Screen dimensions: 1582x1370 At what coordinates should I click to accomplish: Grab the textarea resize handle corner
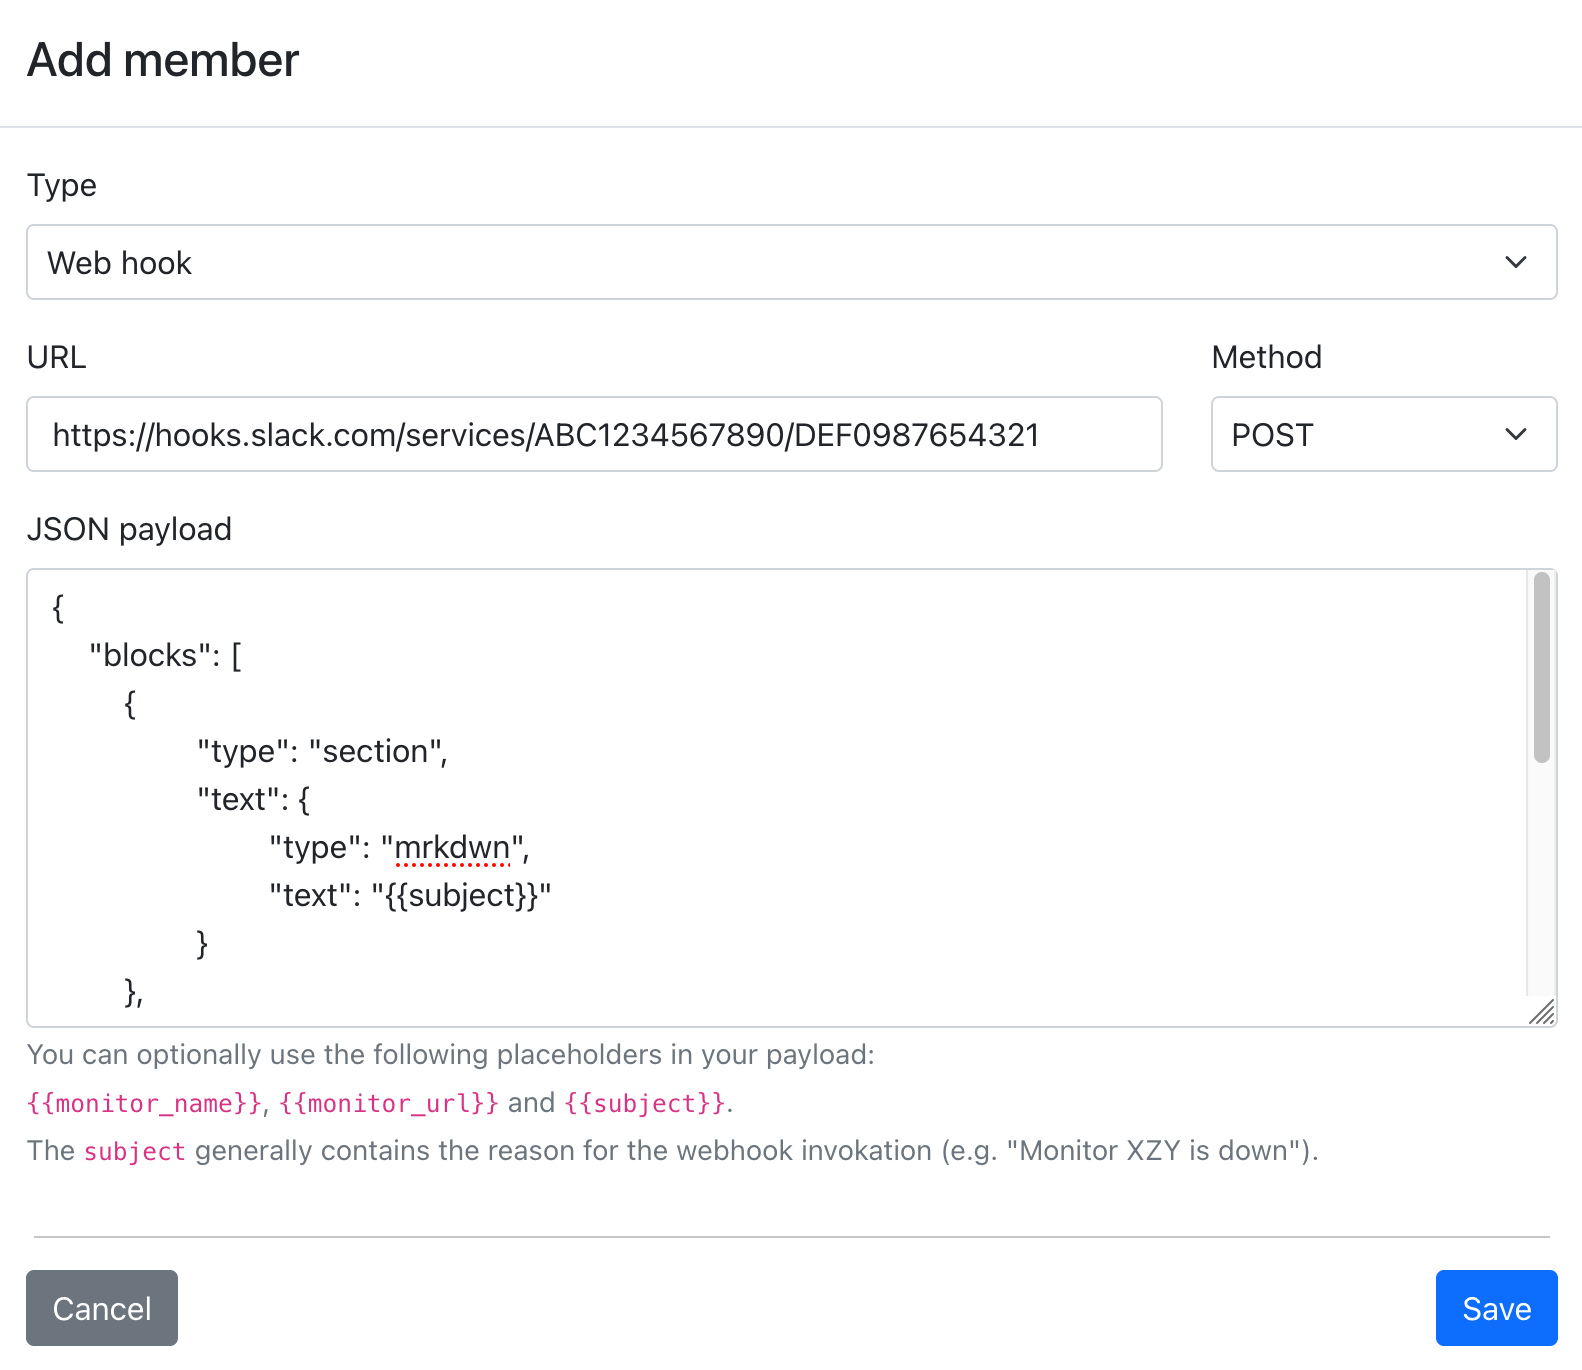[1541, 1012]
